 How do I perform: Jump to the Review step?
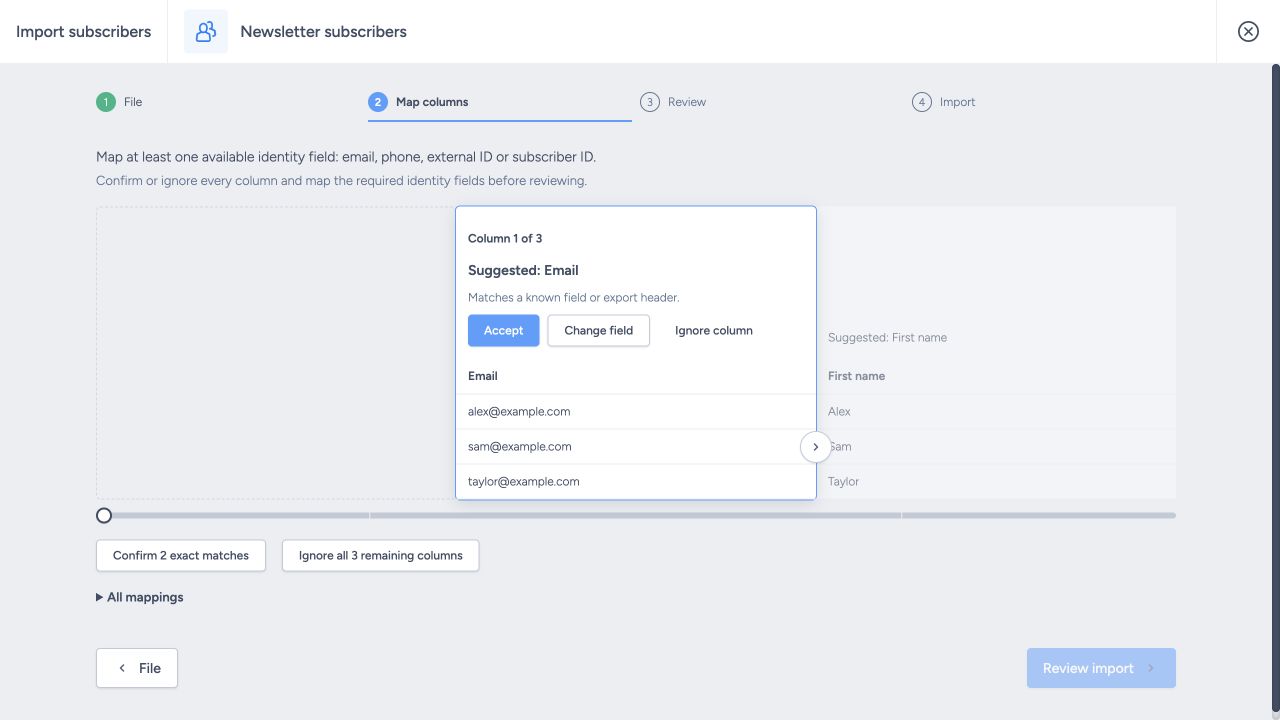pyautogui.click(x=772, y=102)
